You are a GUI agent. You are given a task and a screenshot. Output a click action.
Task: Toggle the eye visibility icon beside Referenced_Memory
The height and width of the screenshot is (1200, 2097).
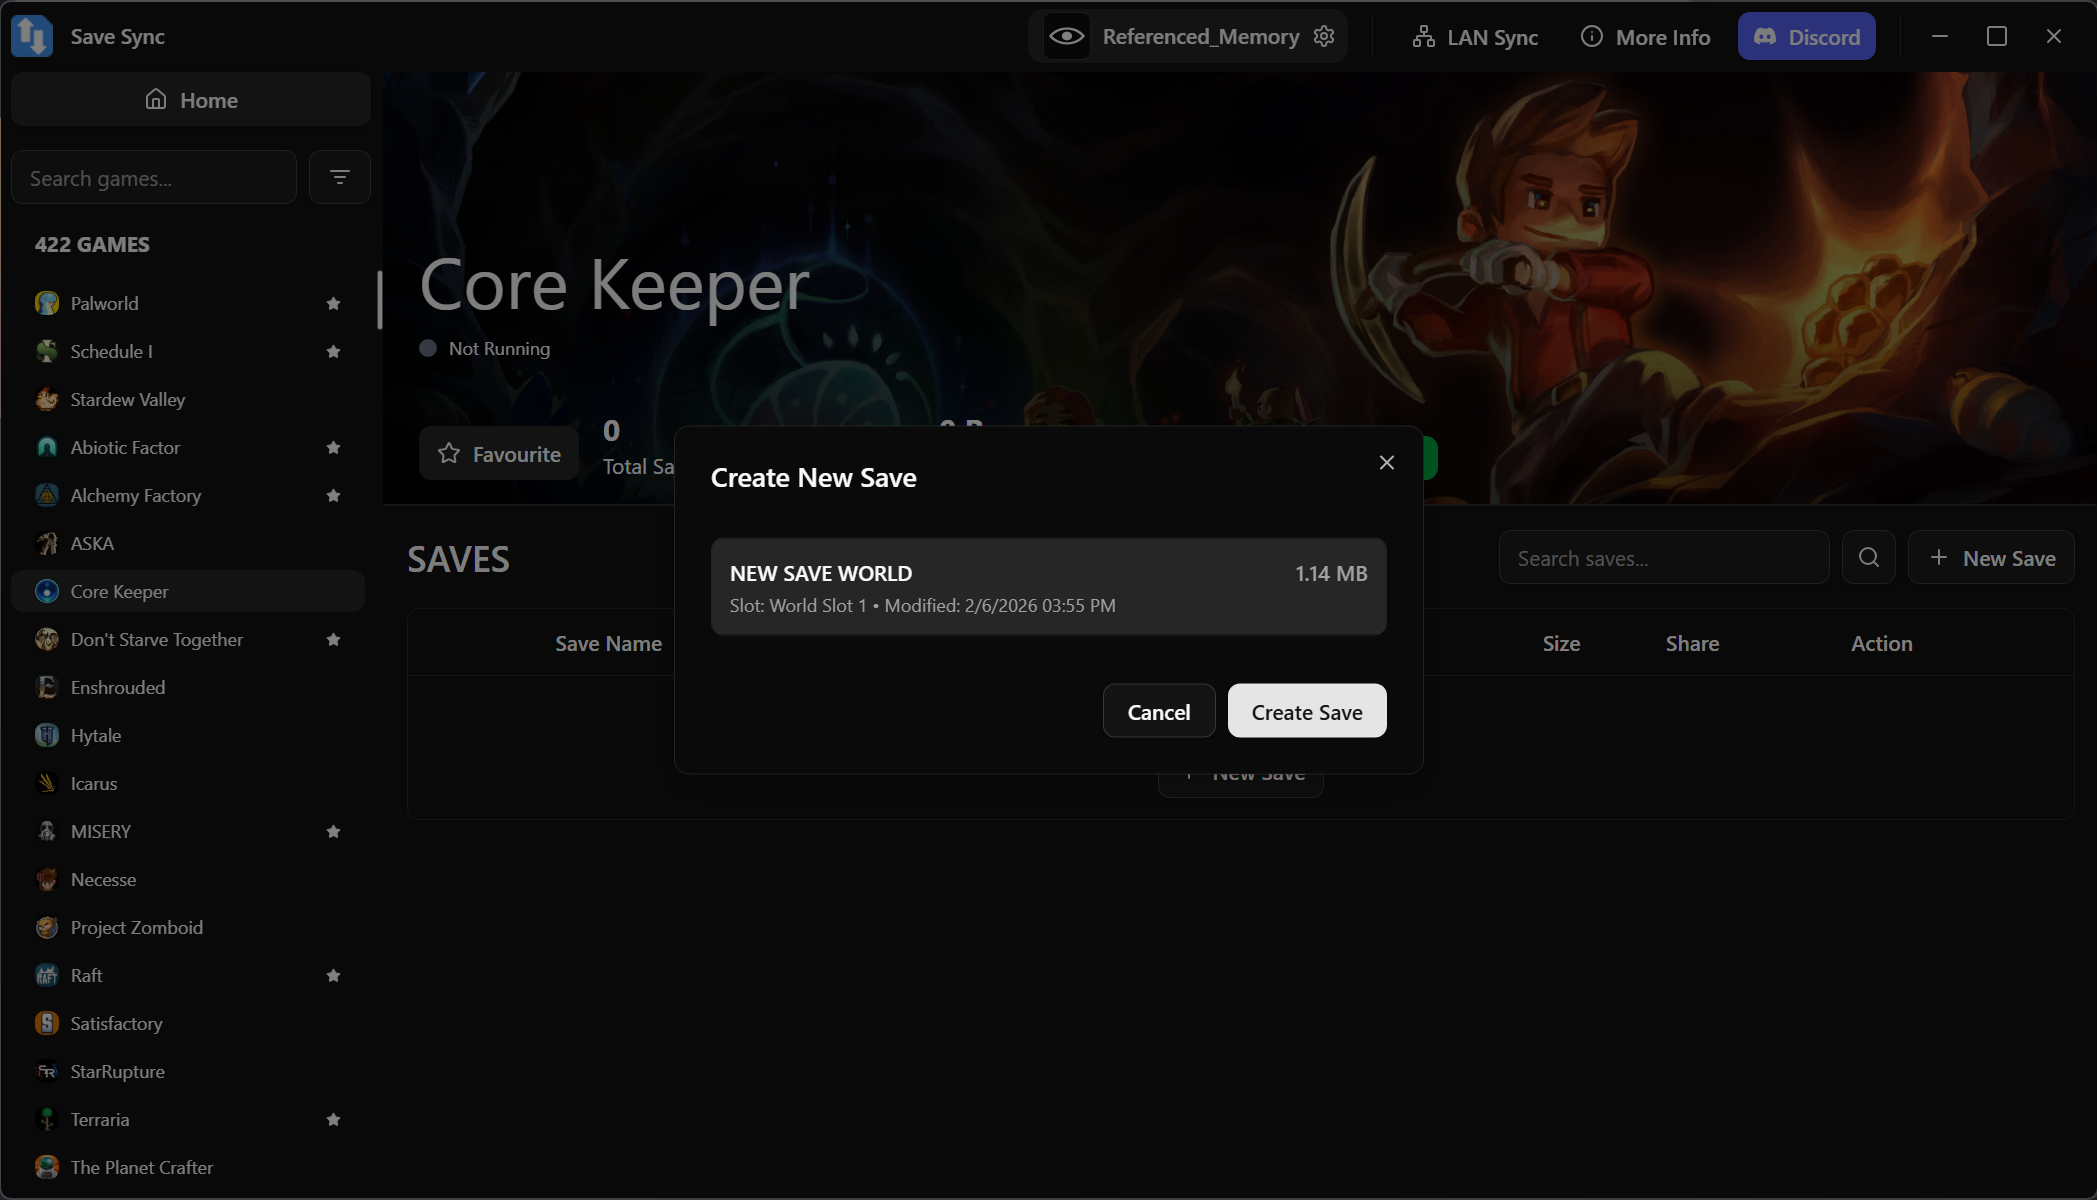pyautogui.click(x=1067, y=37)
